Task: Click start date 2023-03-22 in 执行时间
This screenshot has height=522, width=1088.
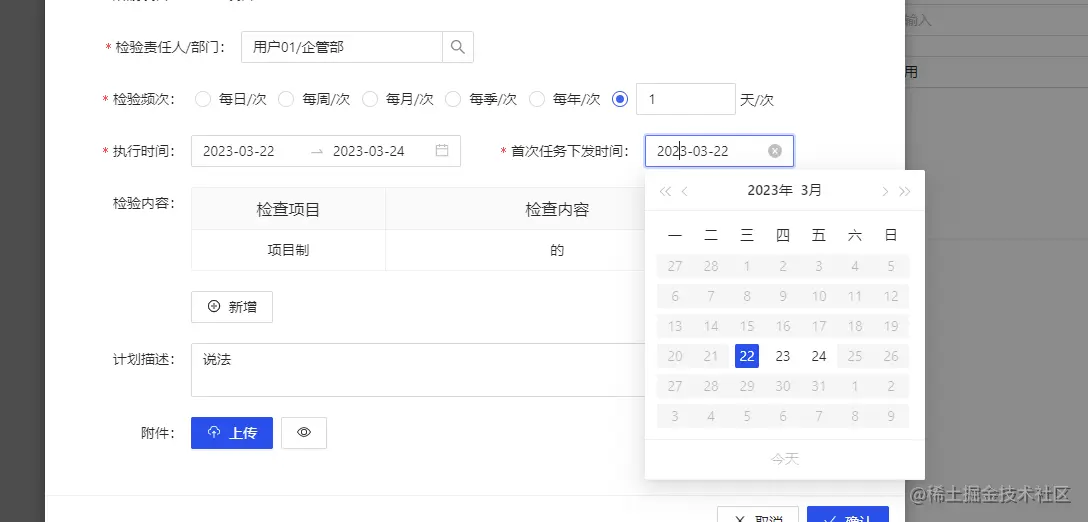Action: 239,151
